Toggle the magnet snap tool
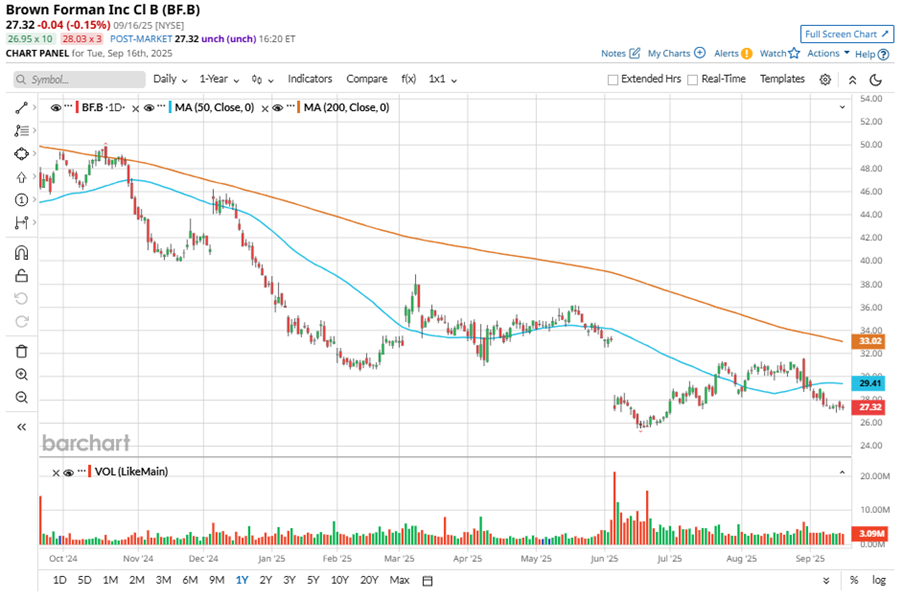The height and width of the screenshot is (599, 903). 21,253
